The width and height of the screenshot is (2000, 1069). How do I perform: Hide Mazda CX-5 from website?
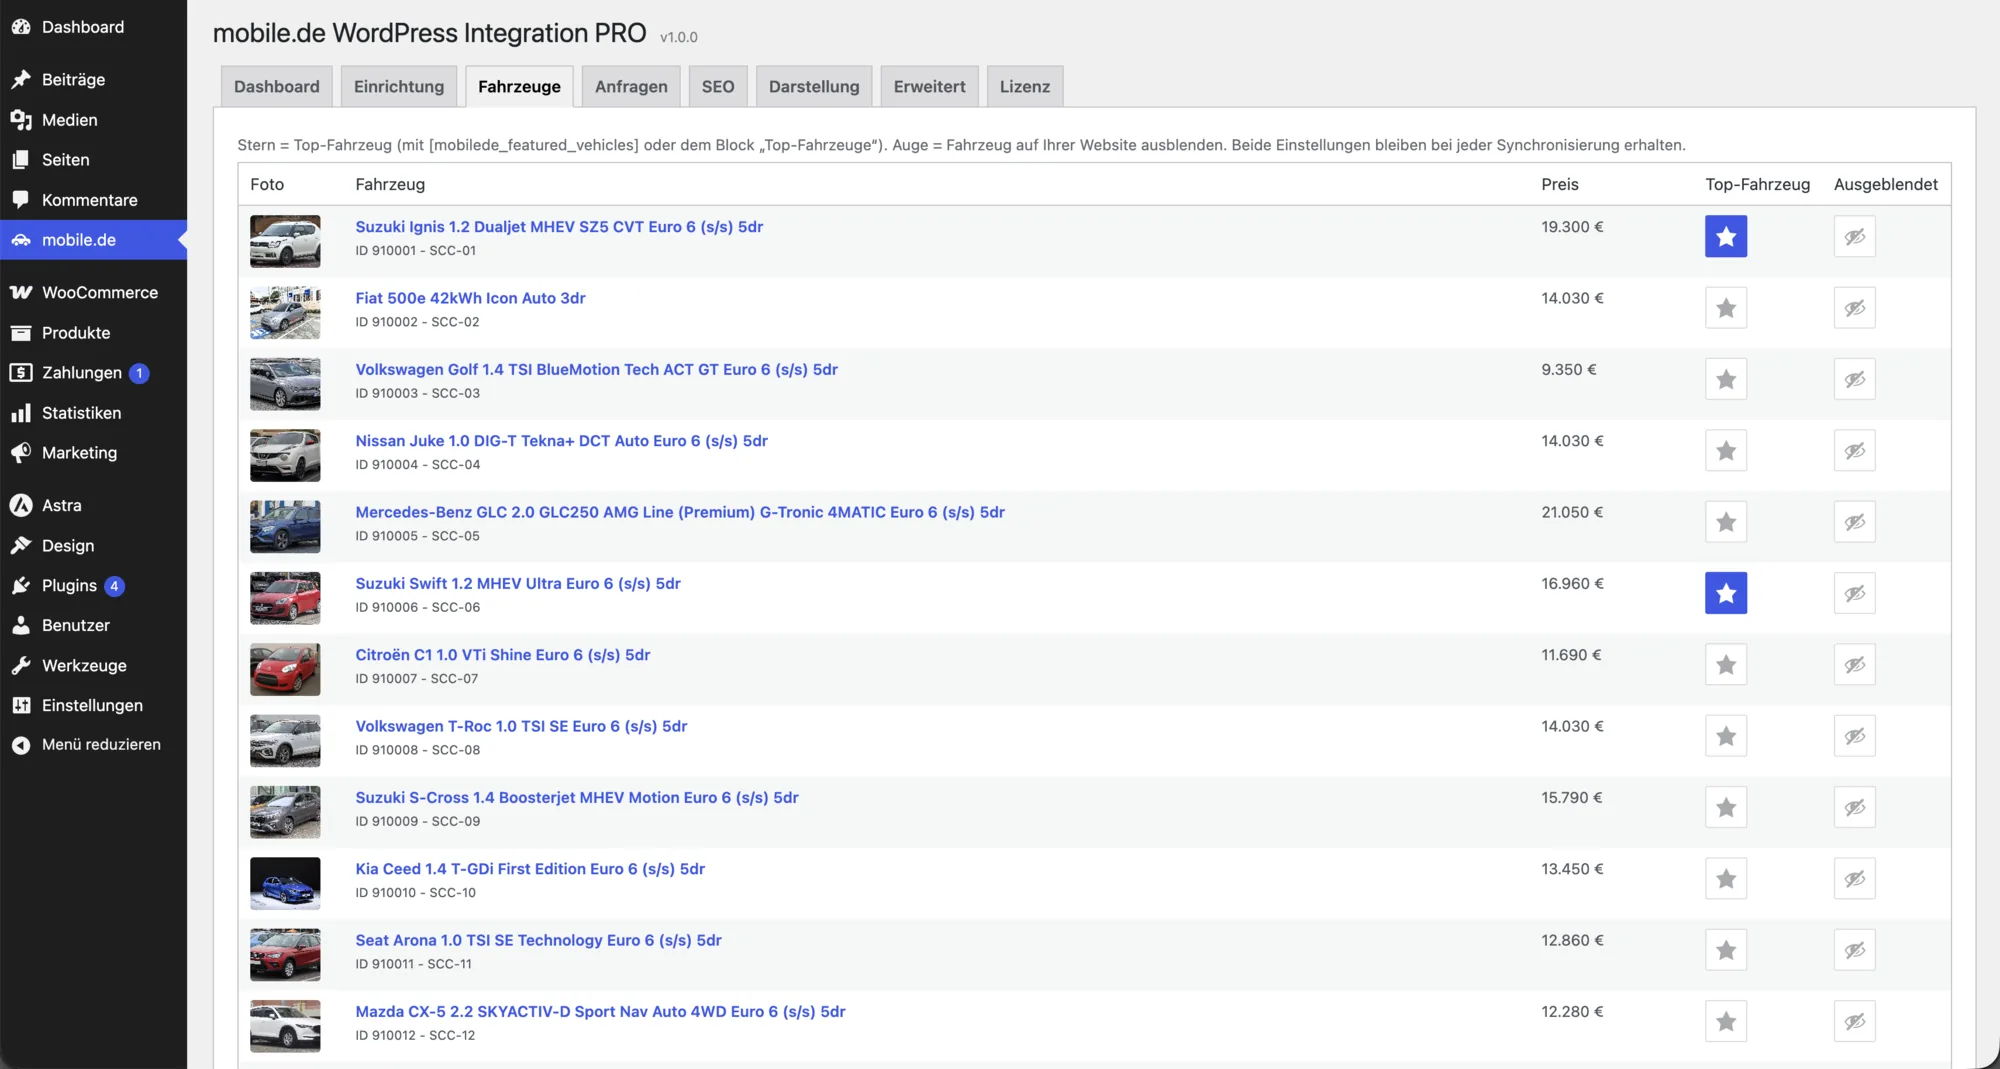pos(1855,1022)
